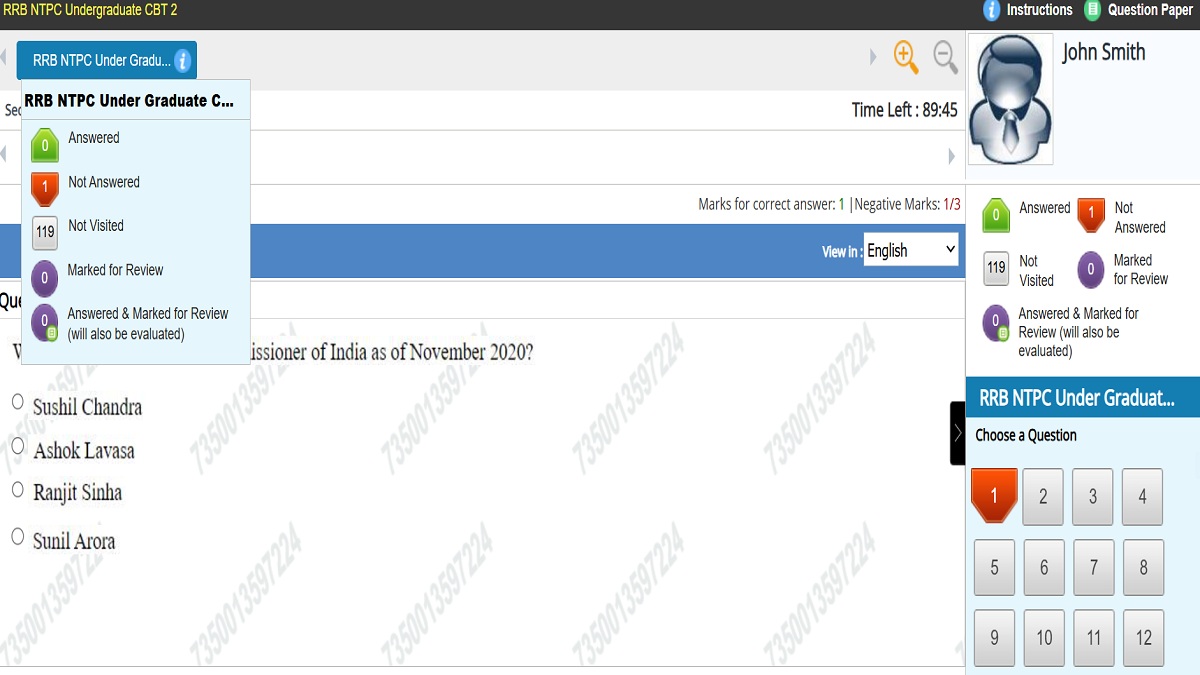Open the Question Paper icon
This screenshot has height=675, width=1200.
pos(1093,10)
